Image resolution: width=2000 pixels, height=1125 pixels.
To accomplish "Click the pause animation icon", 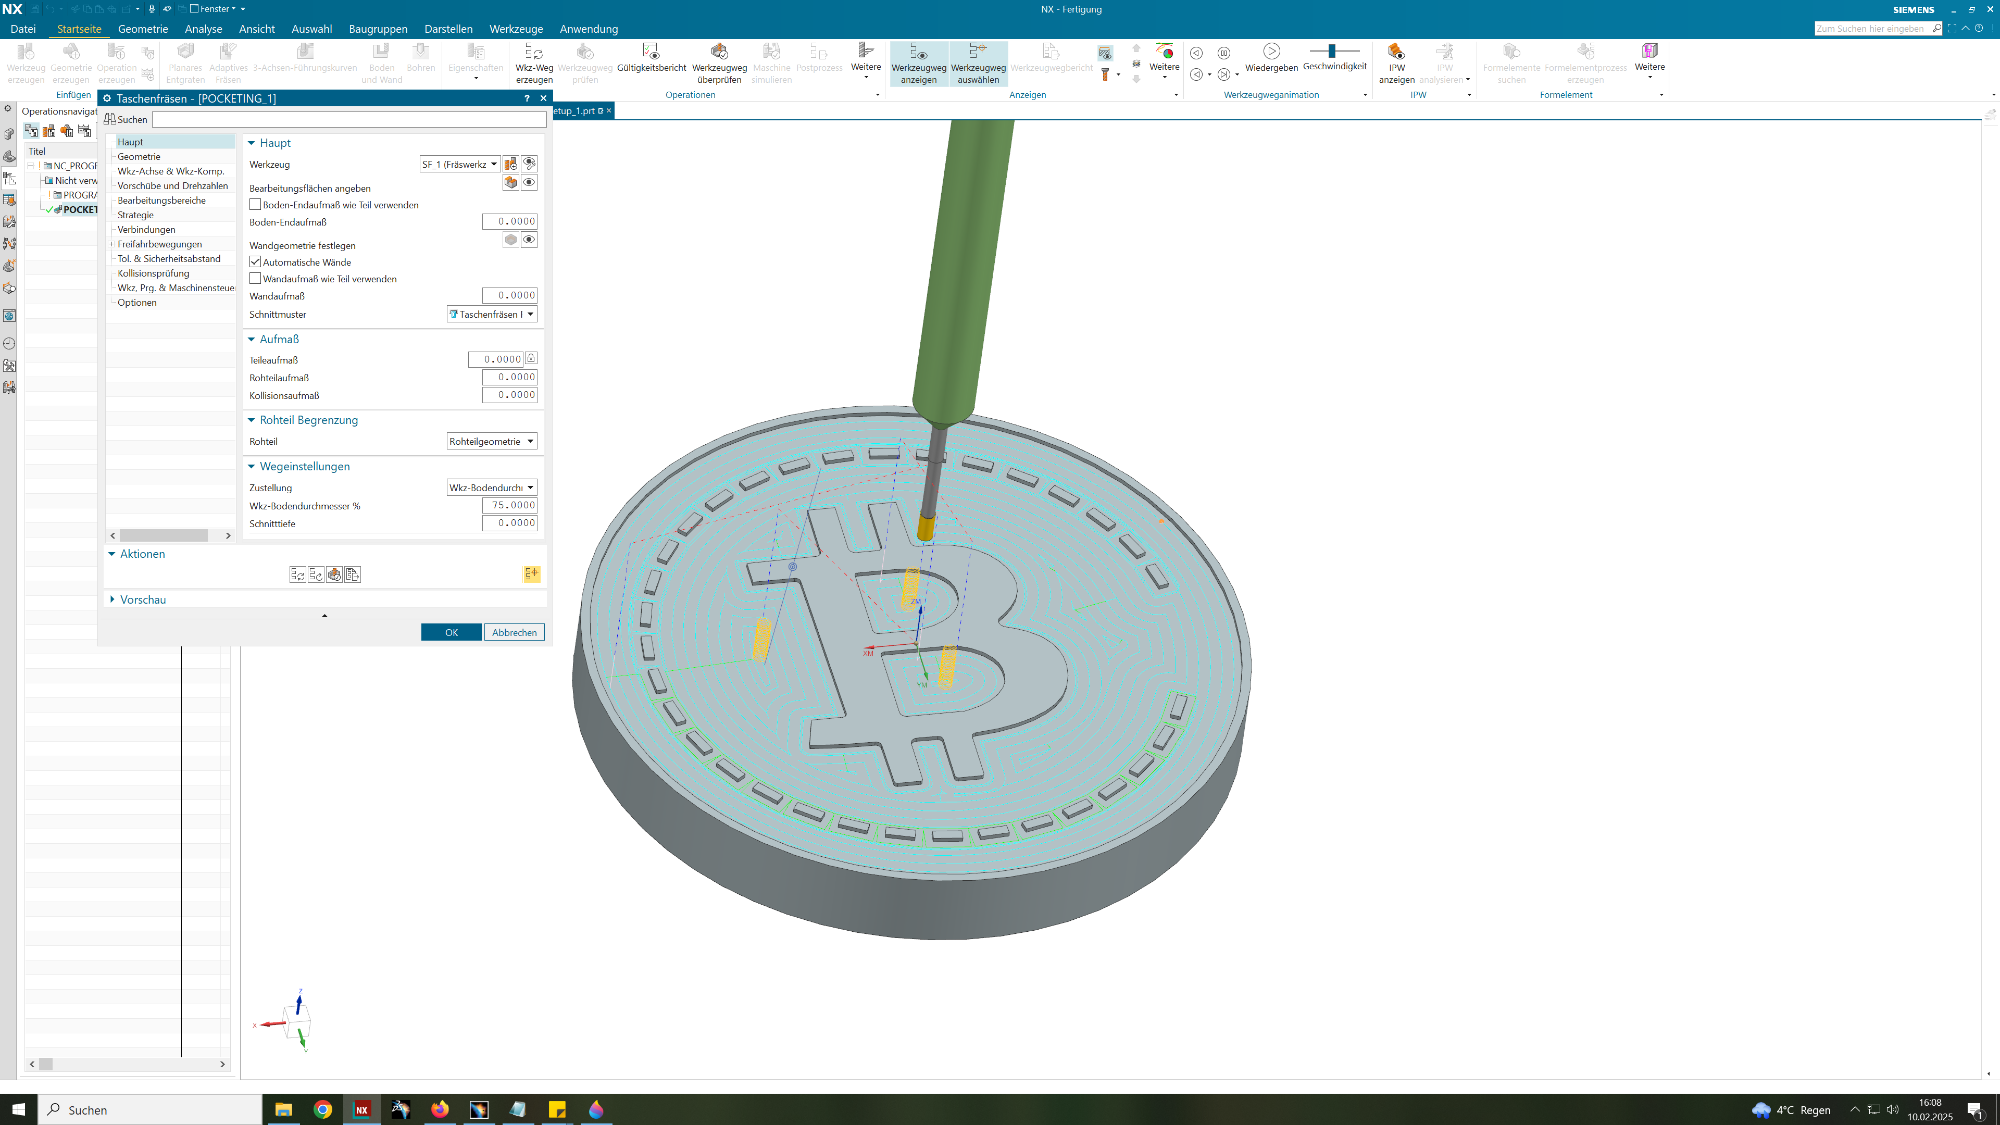I will tap(1224, 53).
